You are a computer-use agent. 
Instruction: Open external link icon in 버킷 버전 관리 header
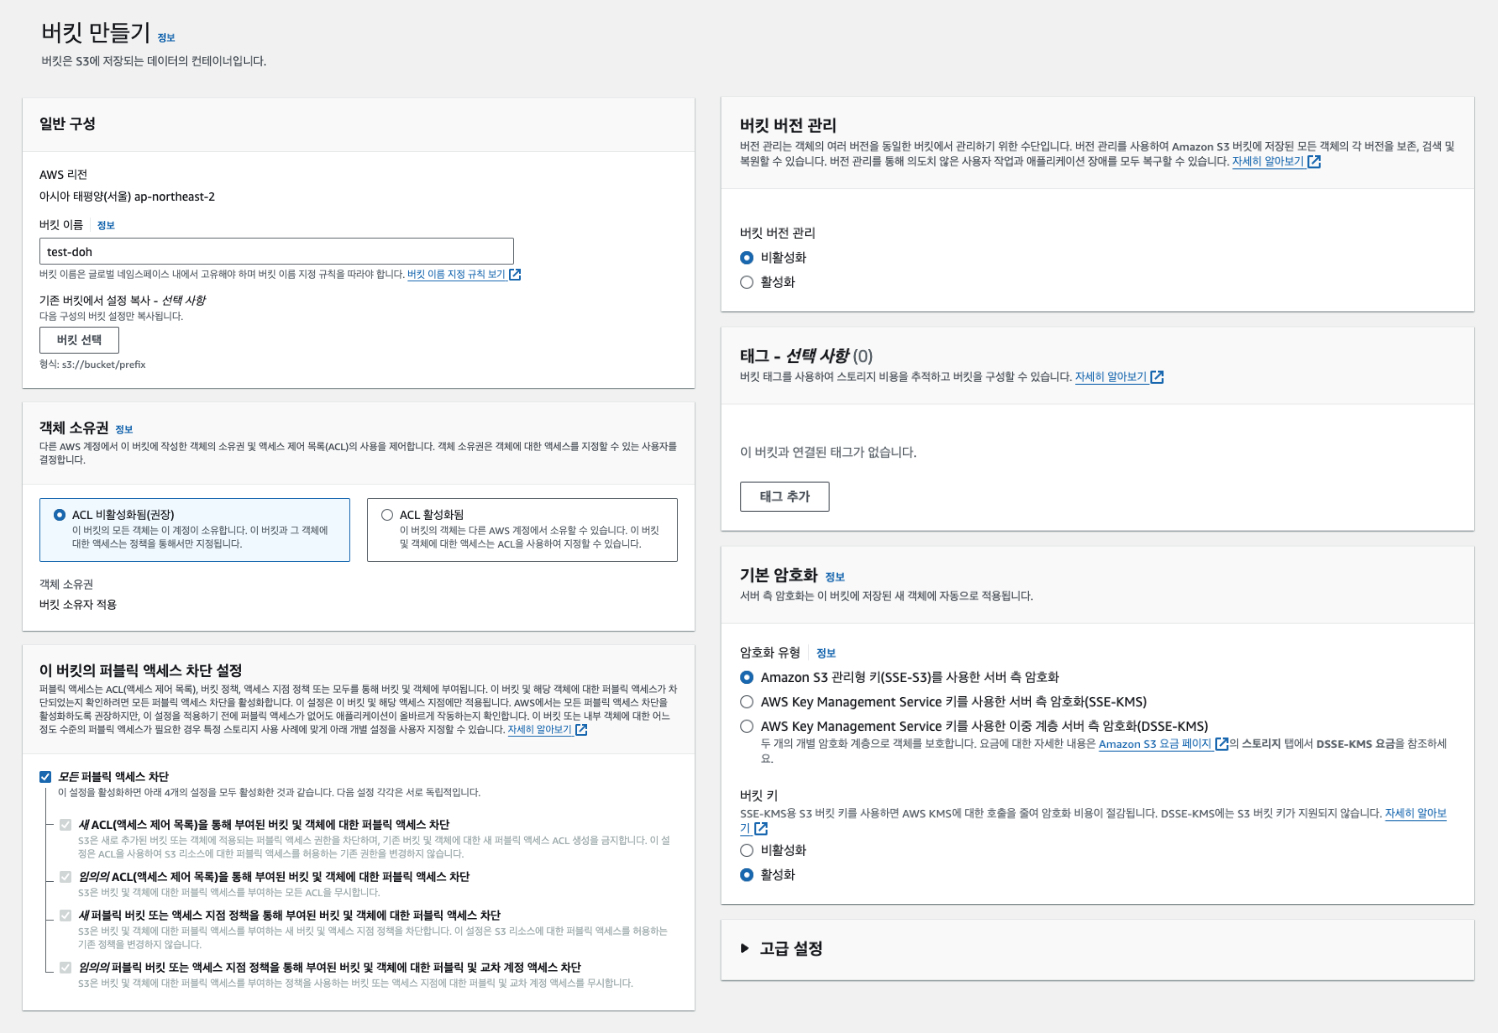coord(1314,161)
